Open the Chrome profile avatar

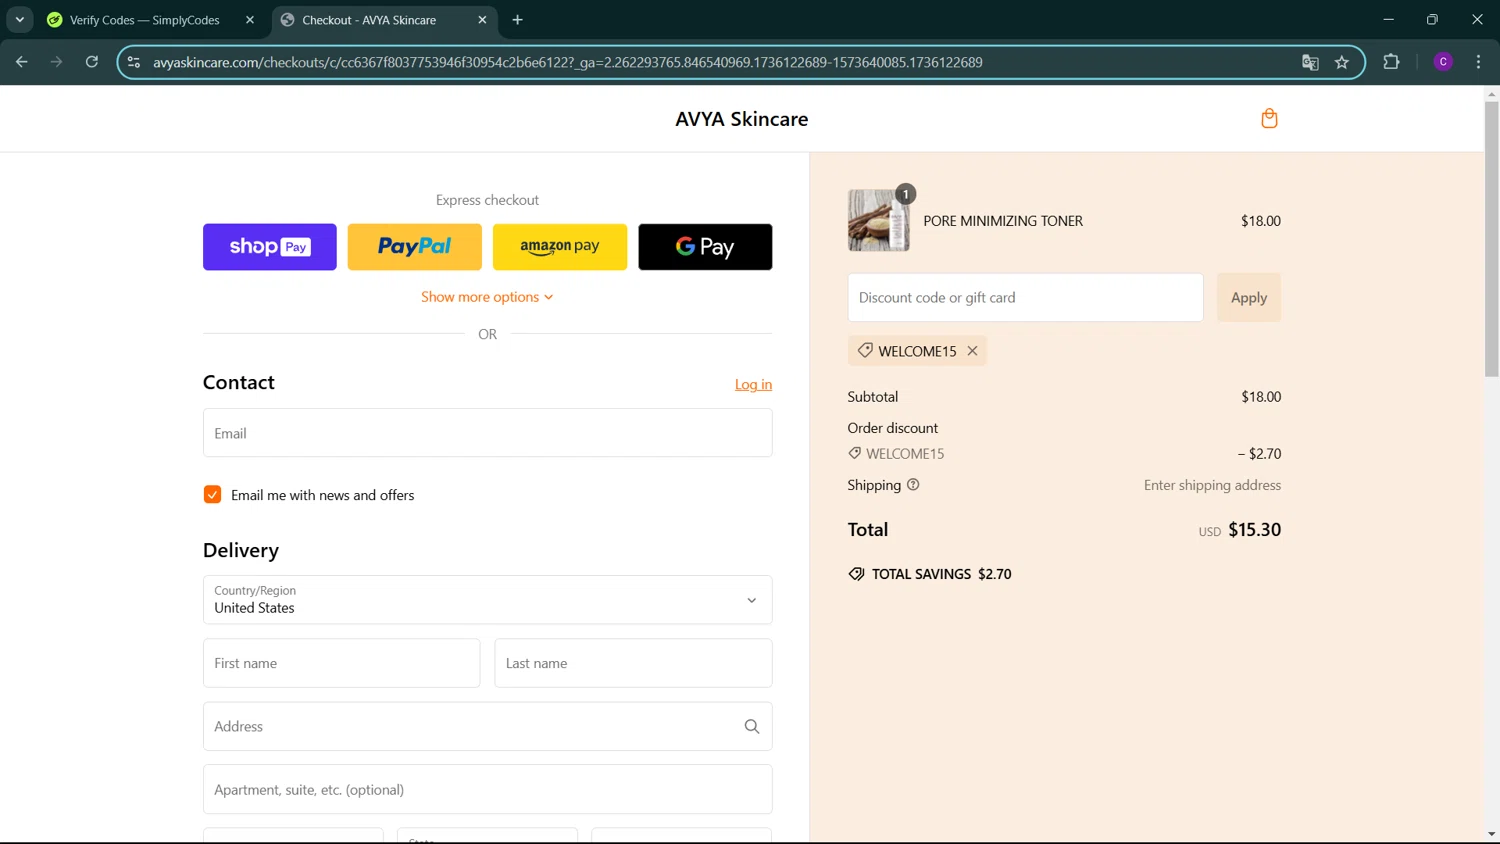click(1443, 62)
